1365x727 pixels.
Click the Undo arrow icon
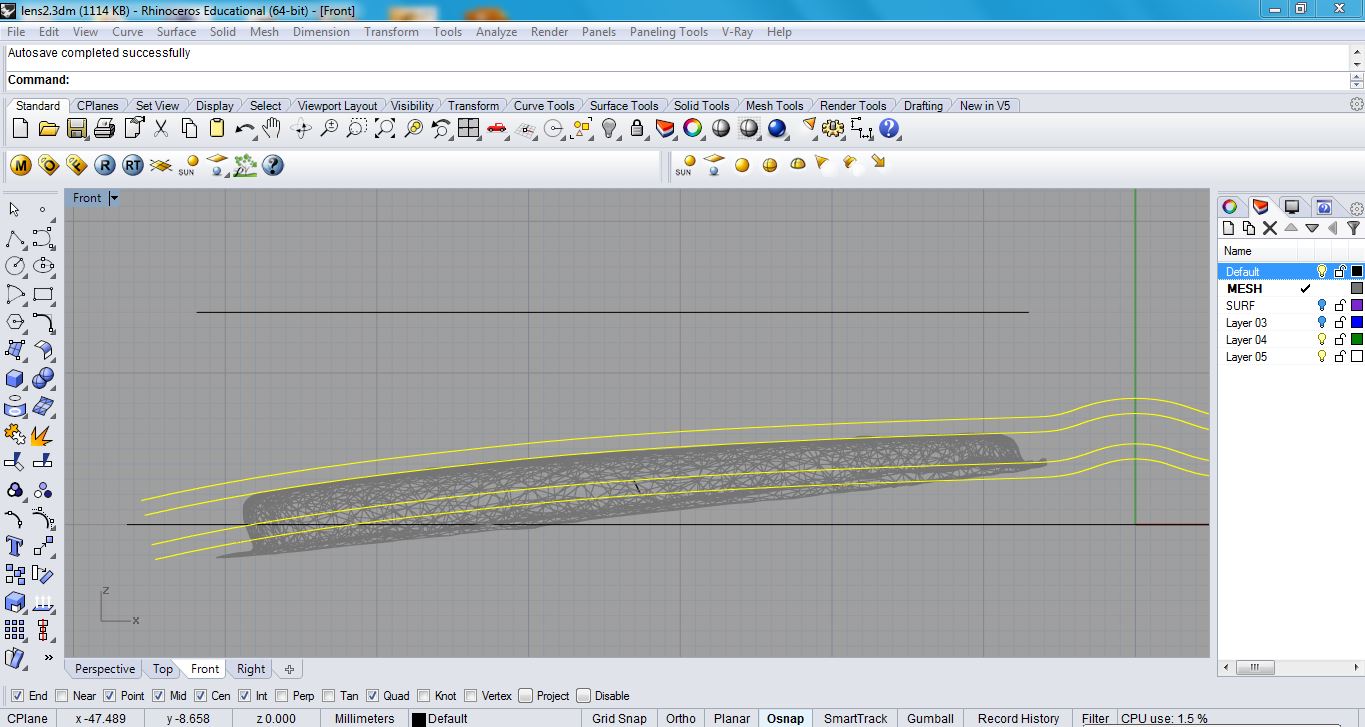click(x=245, y=128)
